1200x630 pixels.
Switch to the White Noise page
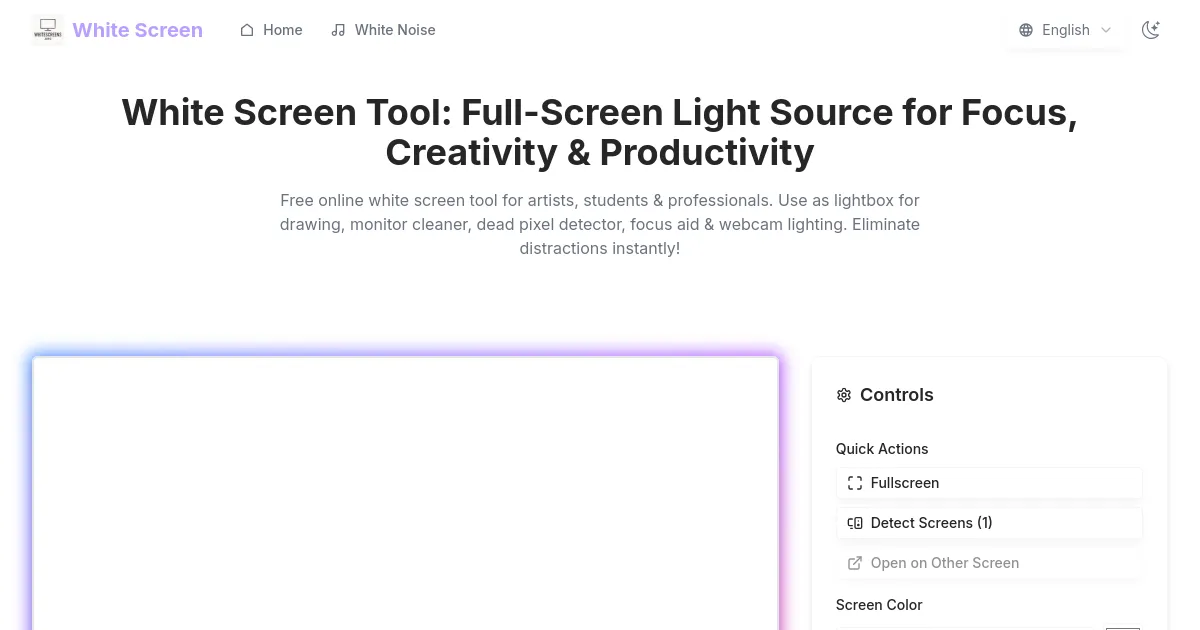395,30
